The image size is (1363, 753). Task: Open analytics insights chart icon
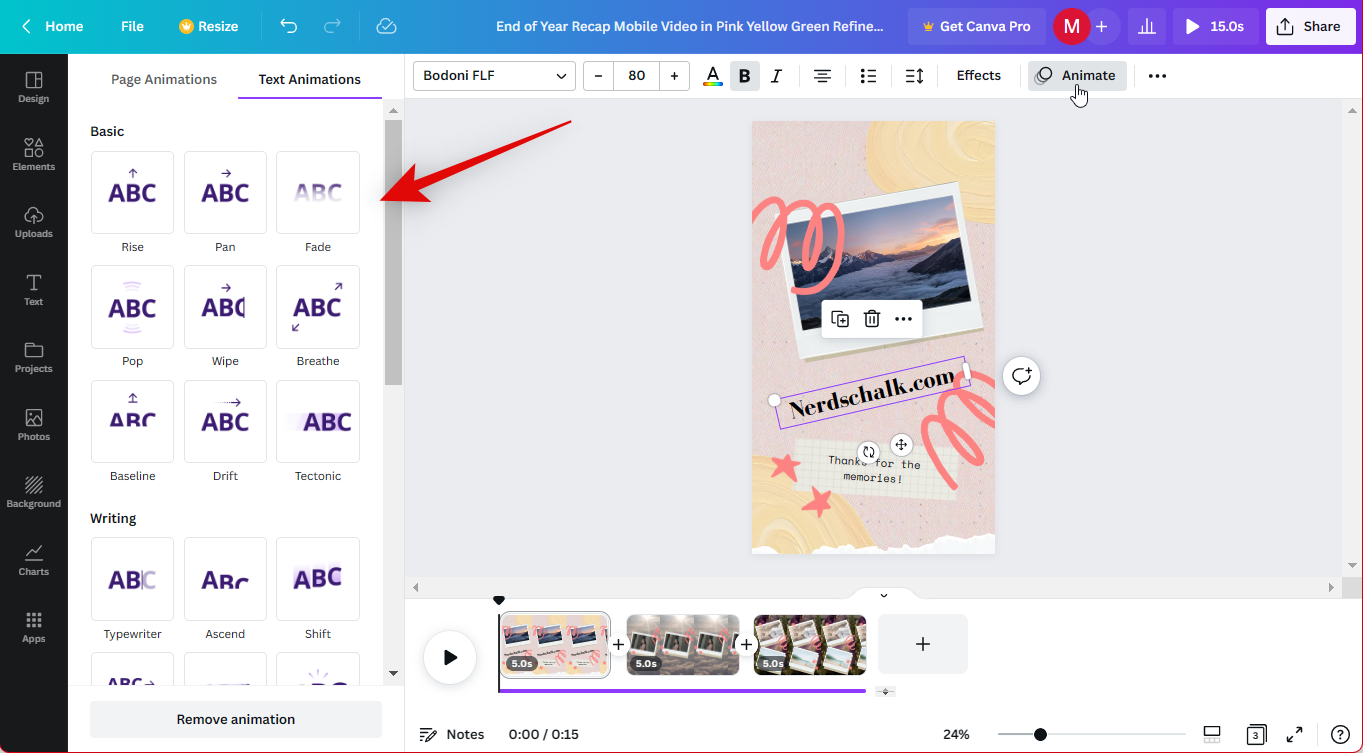pyautogui.click(x=1147, y=27)
